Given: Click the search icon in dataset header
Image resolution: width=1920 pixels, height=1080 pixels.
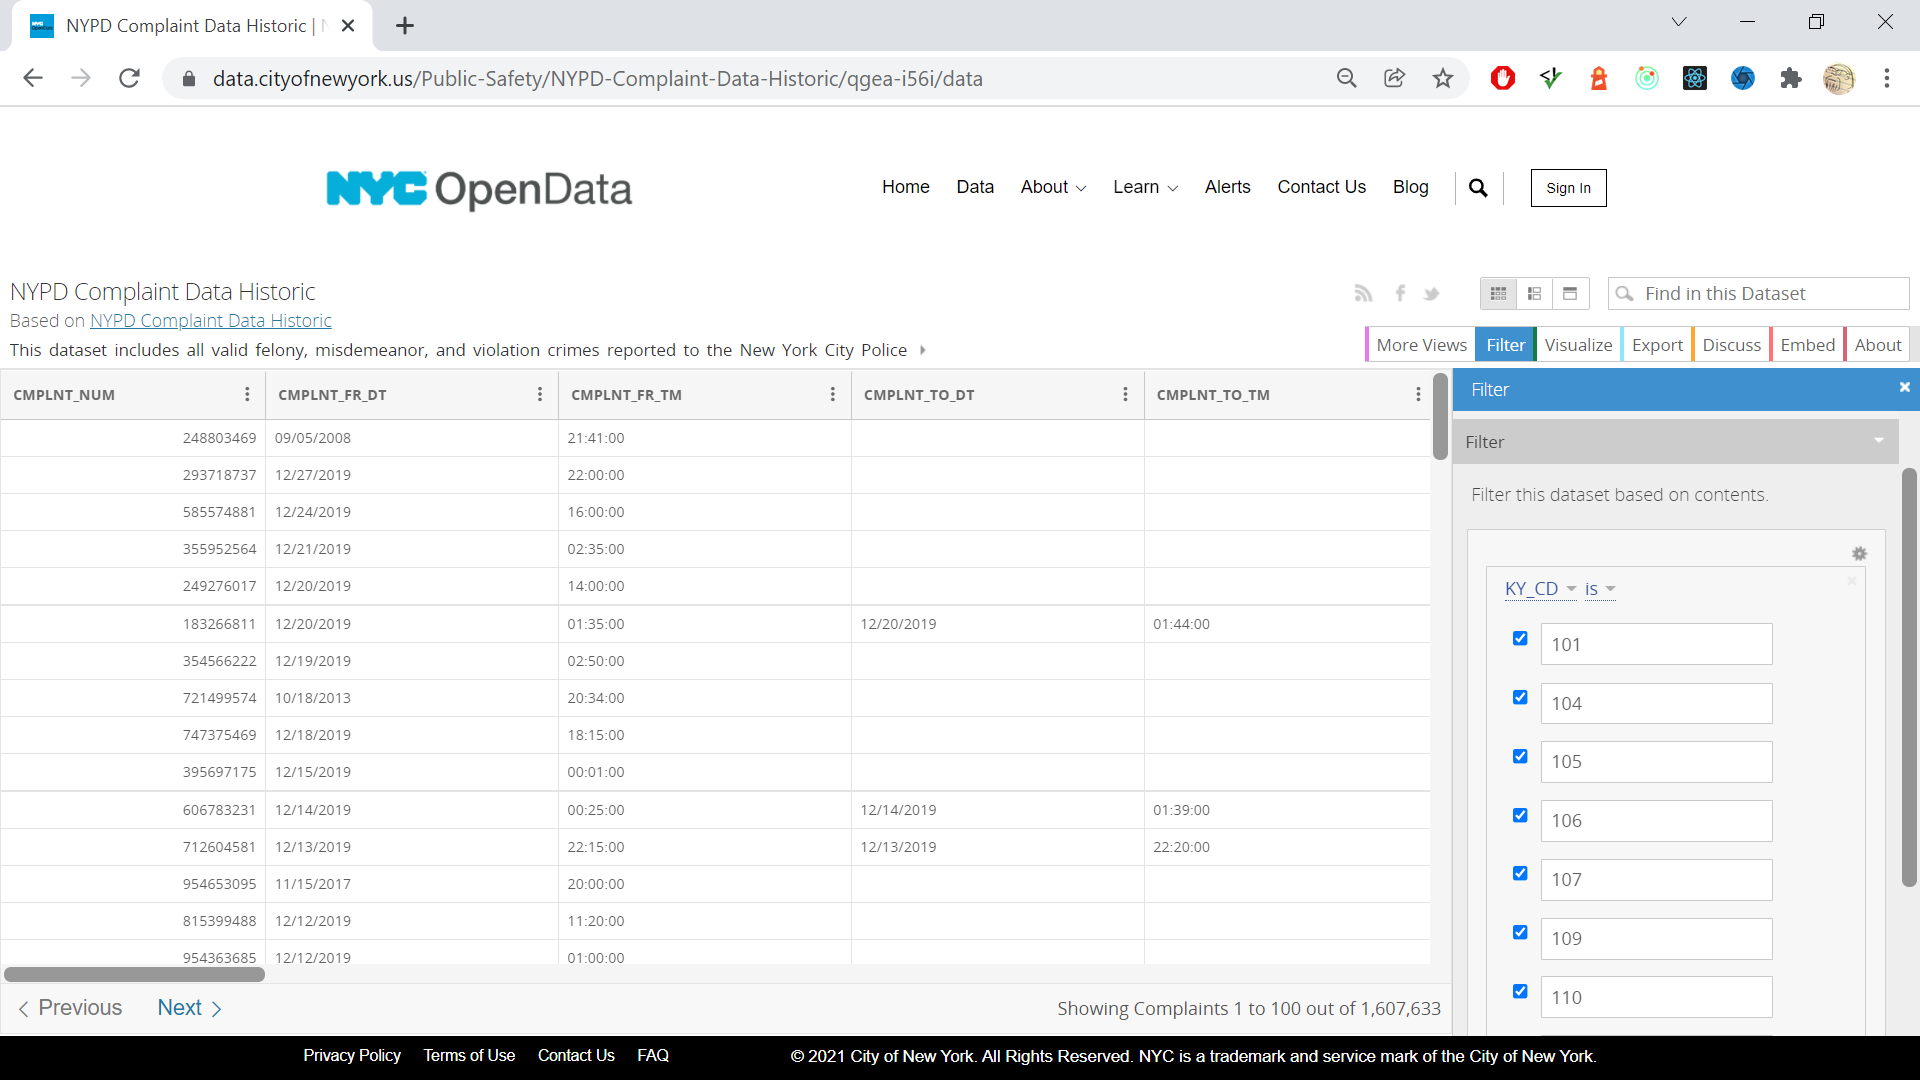Looking at the screenshot, I should [1626, 293].
